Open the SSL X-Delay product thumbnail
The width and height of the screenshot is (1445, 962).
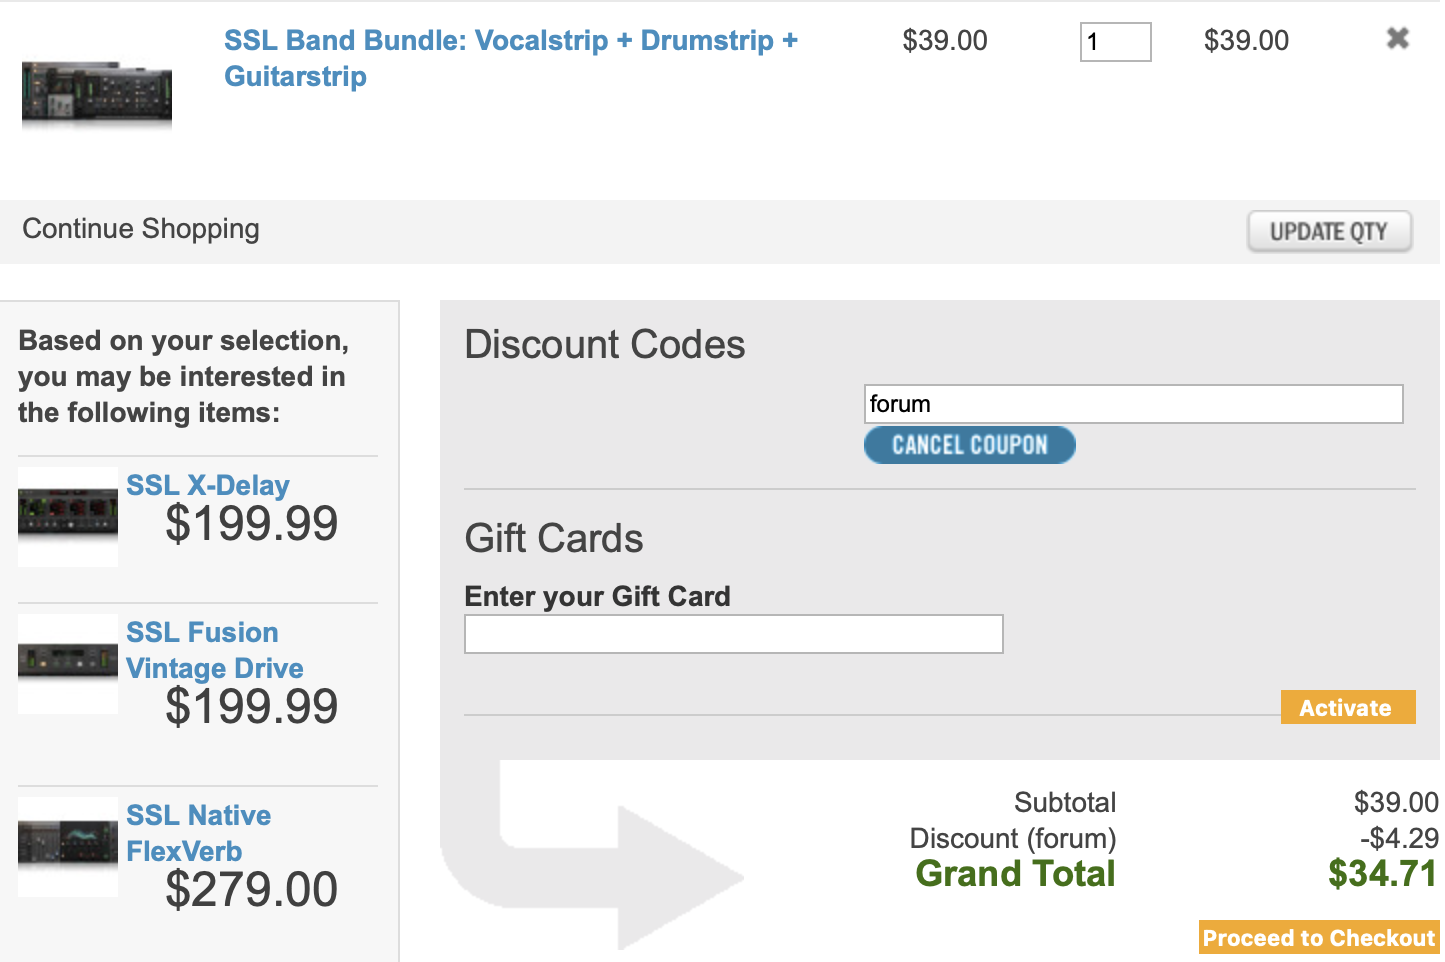(68, 516)
